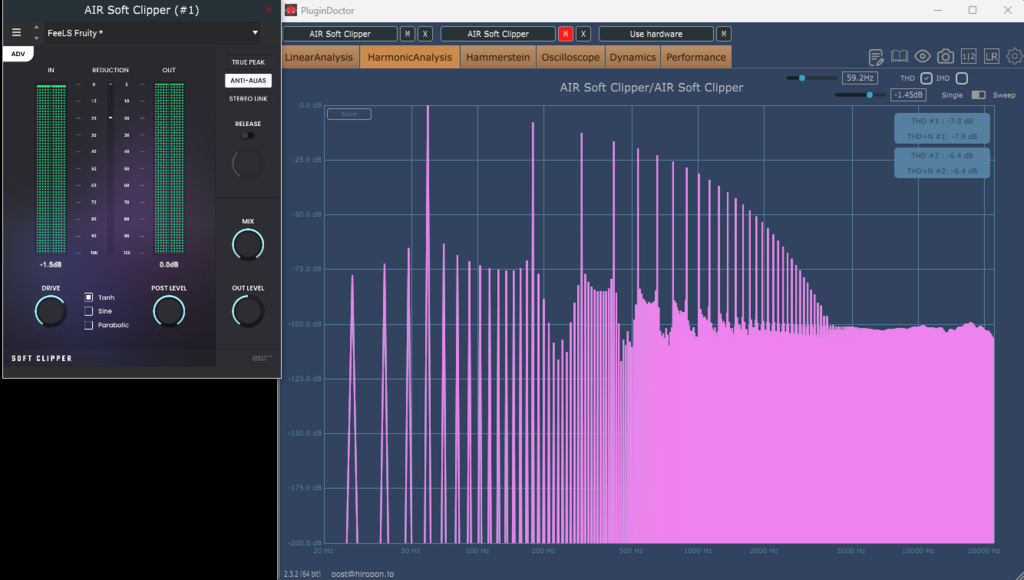Unmute the second AIR Soft Clipper slot
Screen dimensions: 1024x580
coord(566,34)
